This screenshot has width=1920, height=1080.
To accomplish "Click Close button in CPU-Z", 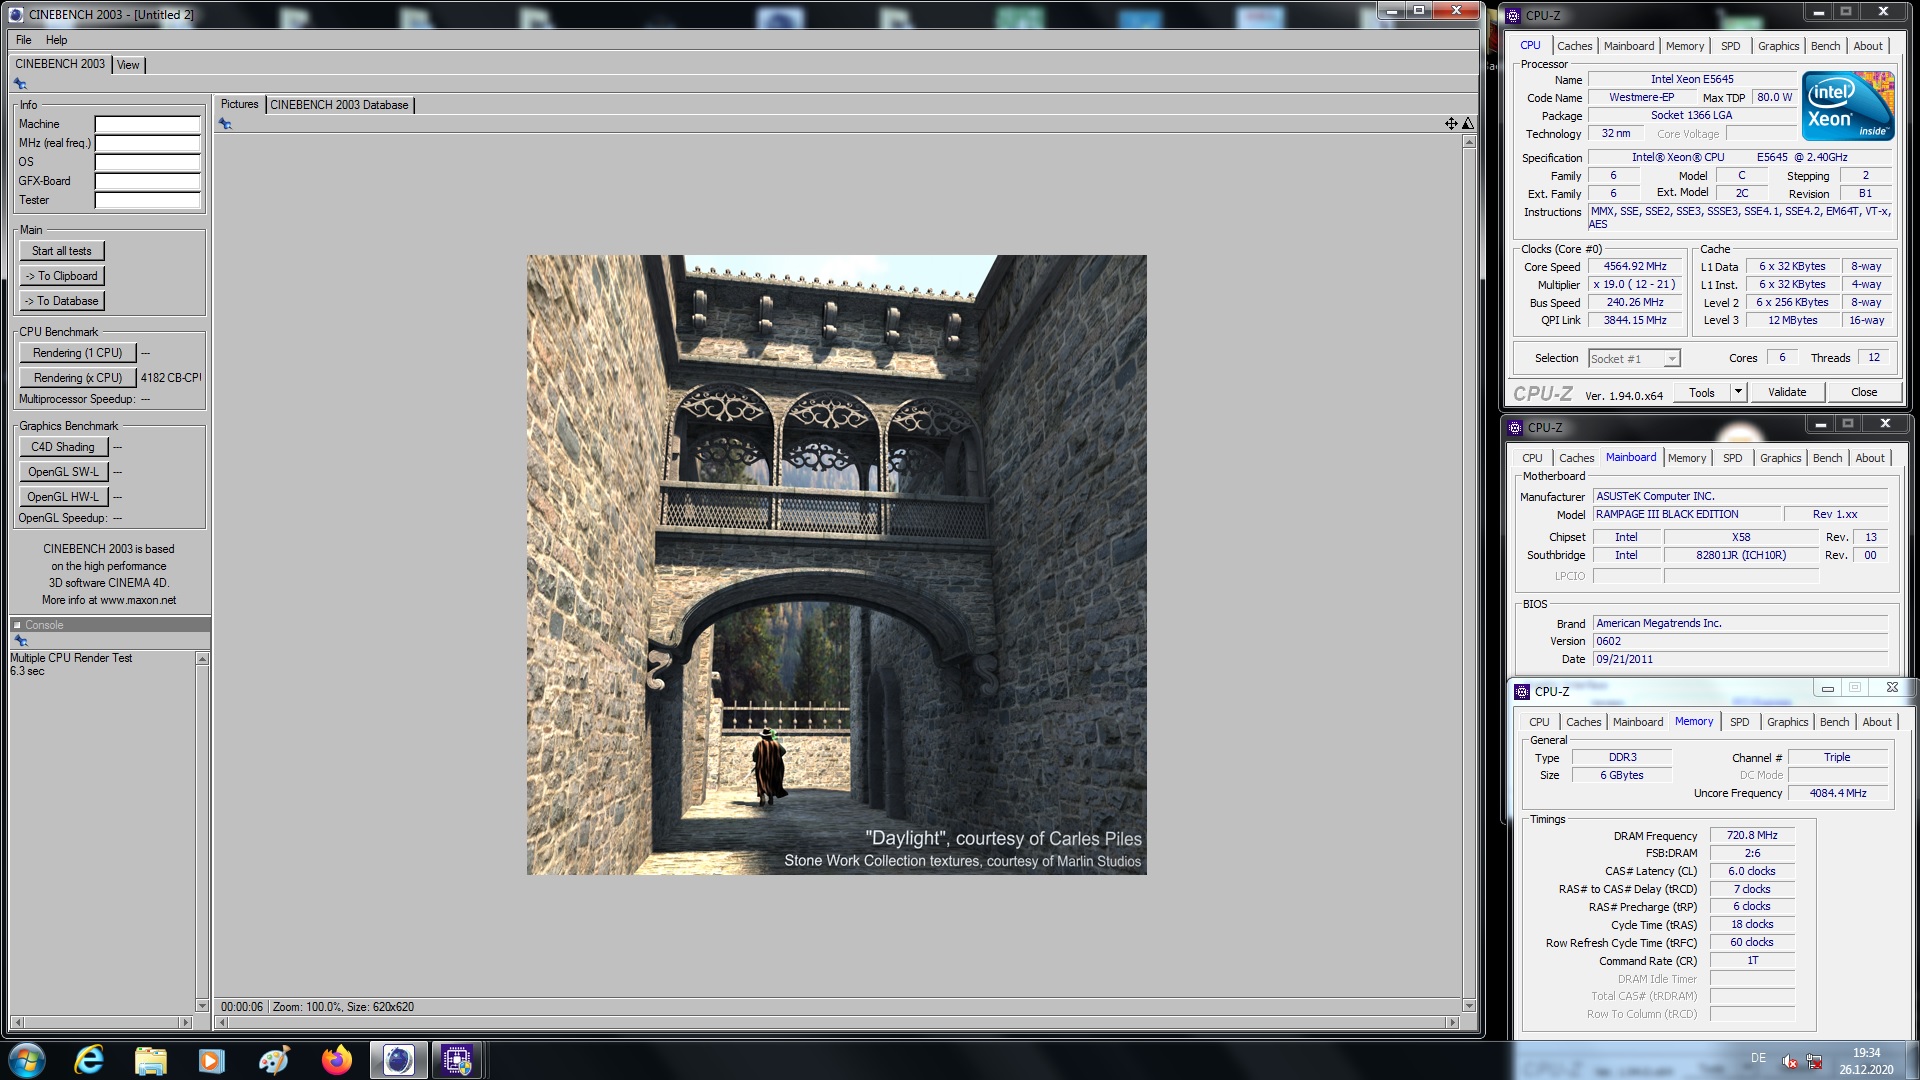I will point(1864,392).
